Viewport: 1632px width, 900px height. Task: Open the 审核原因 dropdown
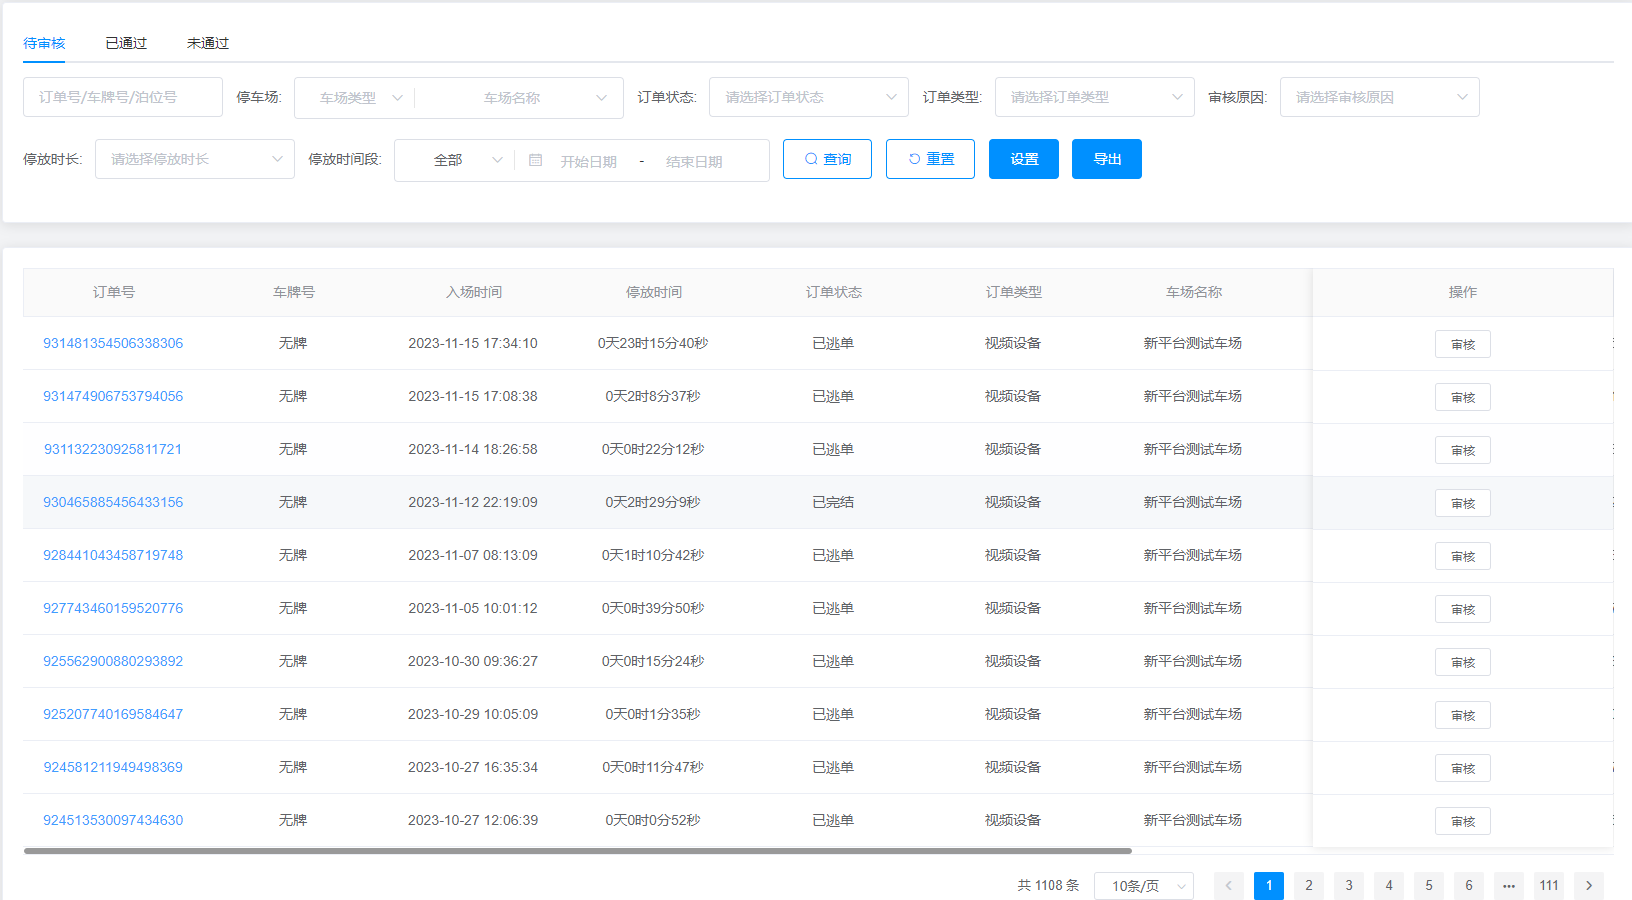tap(1379, 98)
